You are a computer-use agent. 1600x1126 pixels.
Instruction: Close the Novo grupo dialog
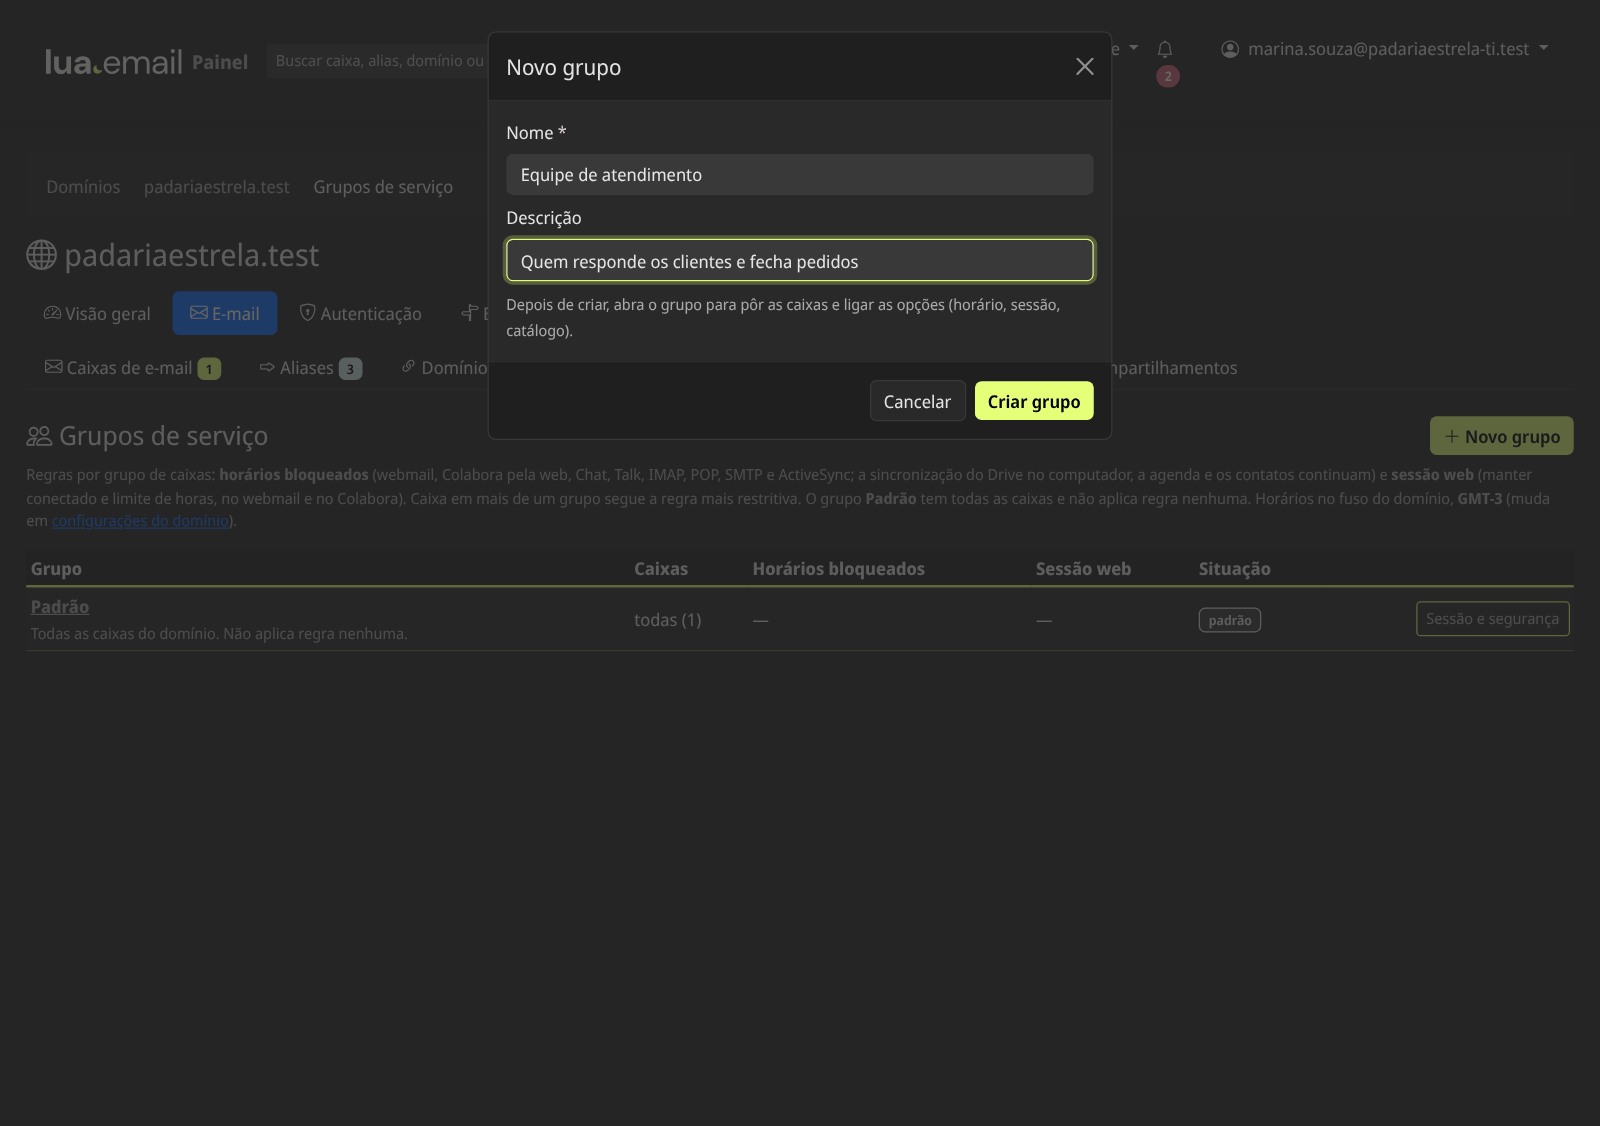pyautogui.click(x=1084, y=67)
